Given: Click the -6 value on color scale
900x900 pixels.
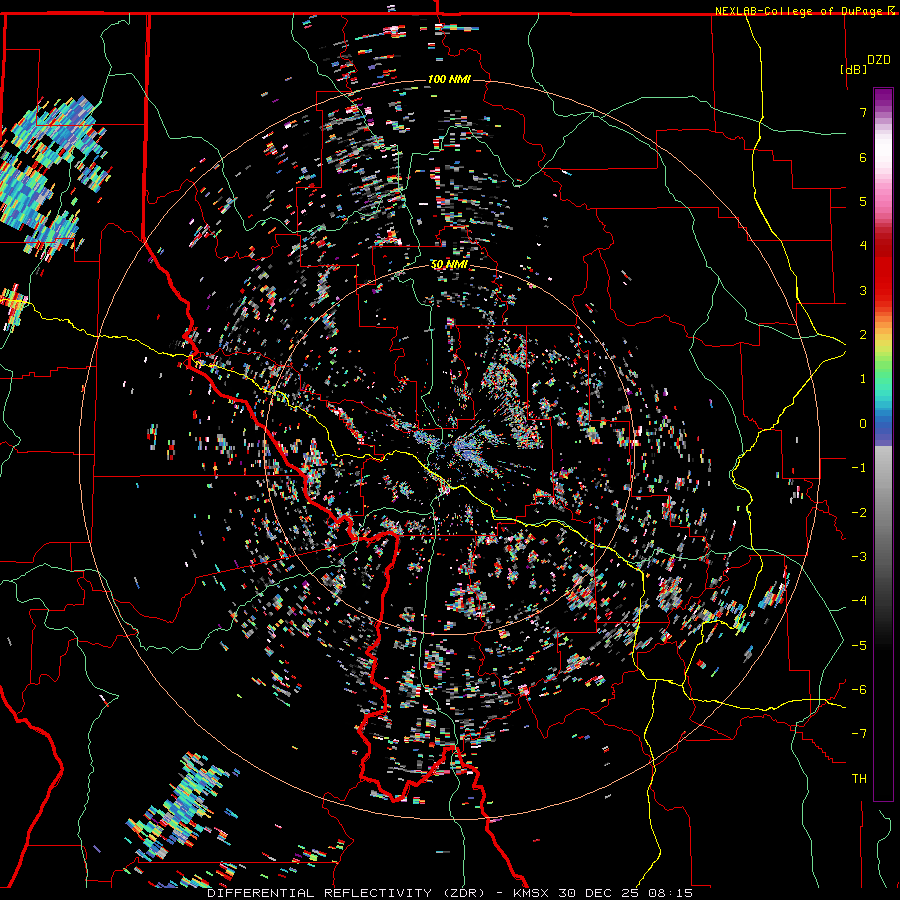Looking at the screenshot, I should click(859, 690).
